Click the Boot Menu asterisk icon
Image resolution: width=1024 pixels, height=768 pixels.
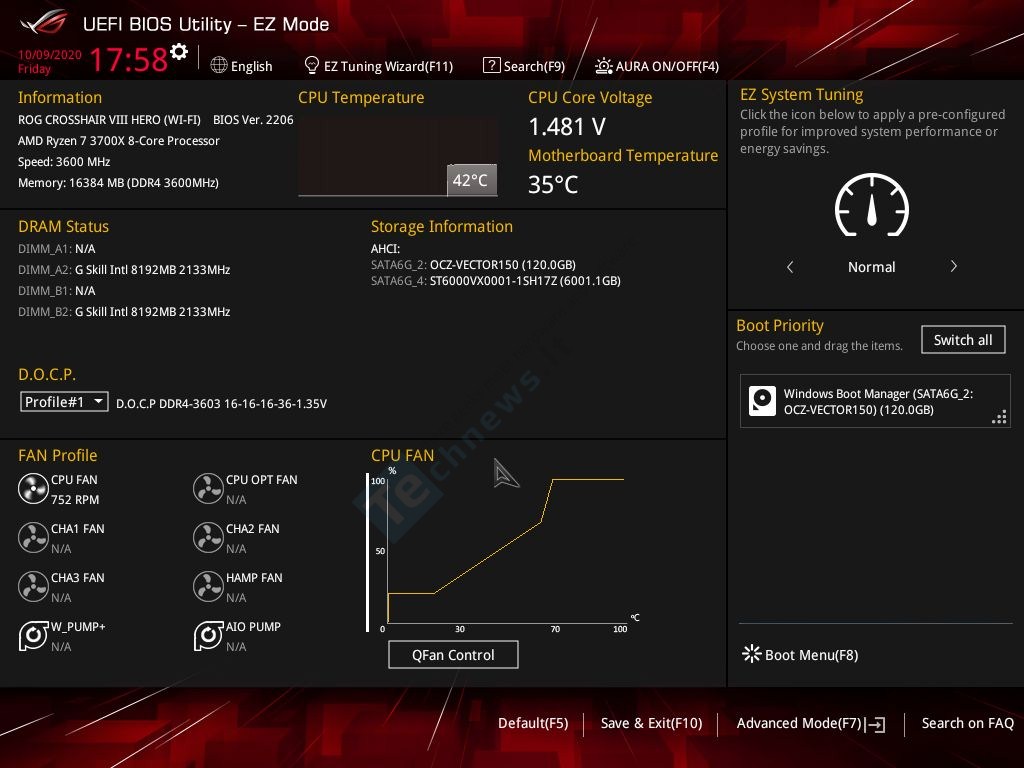point(752,654)
